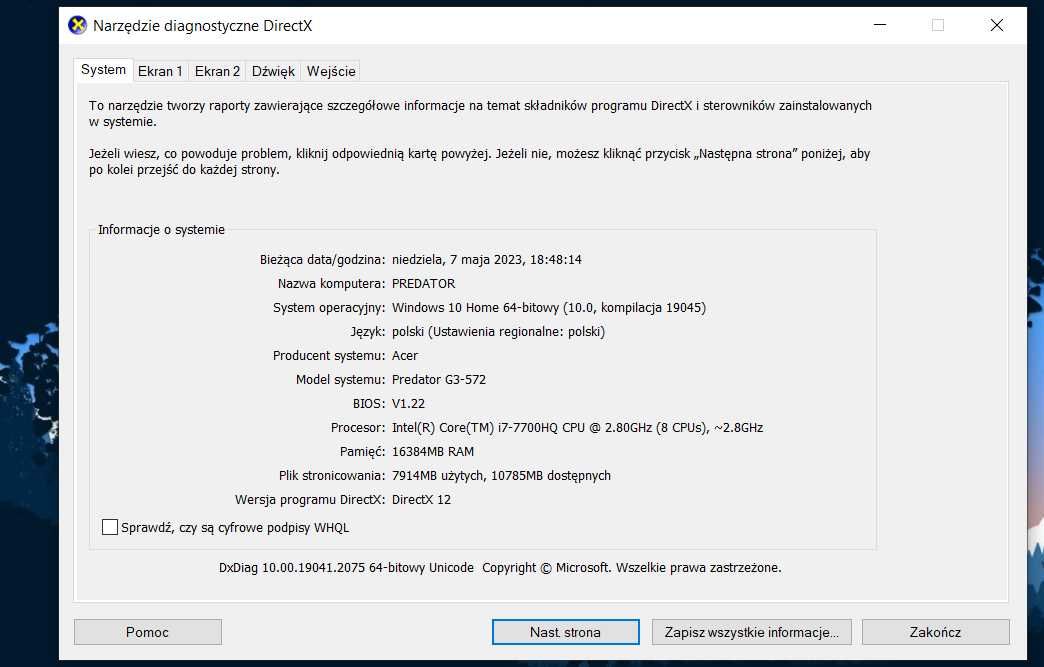Enable the WHQL digital signatures checkbox
This screenshot has width=1044, height=667.
coord(110,527)
